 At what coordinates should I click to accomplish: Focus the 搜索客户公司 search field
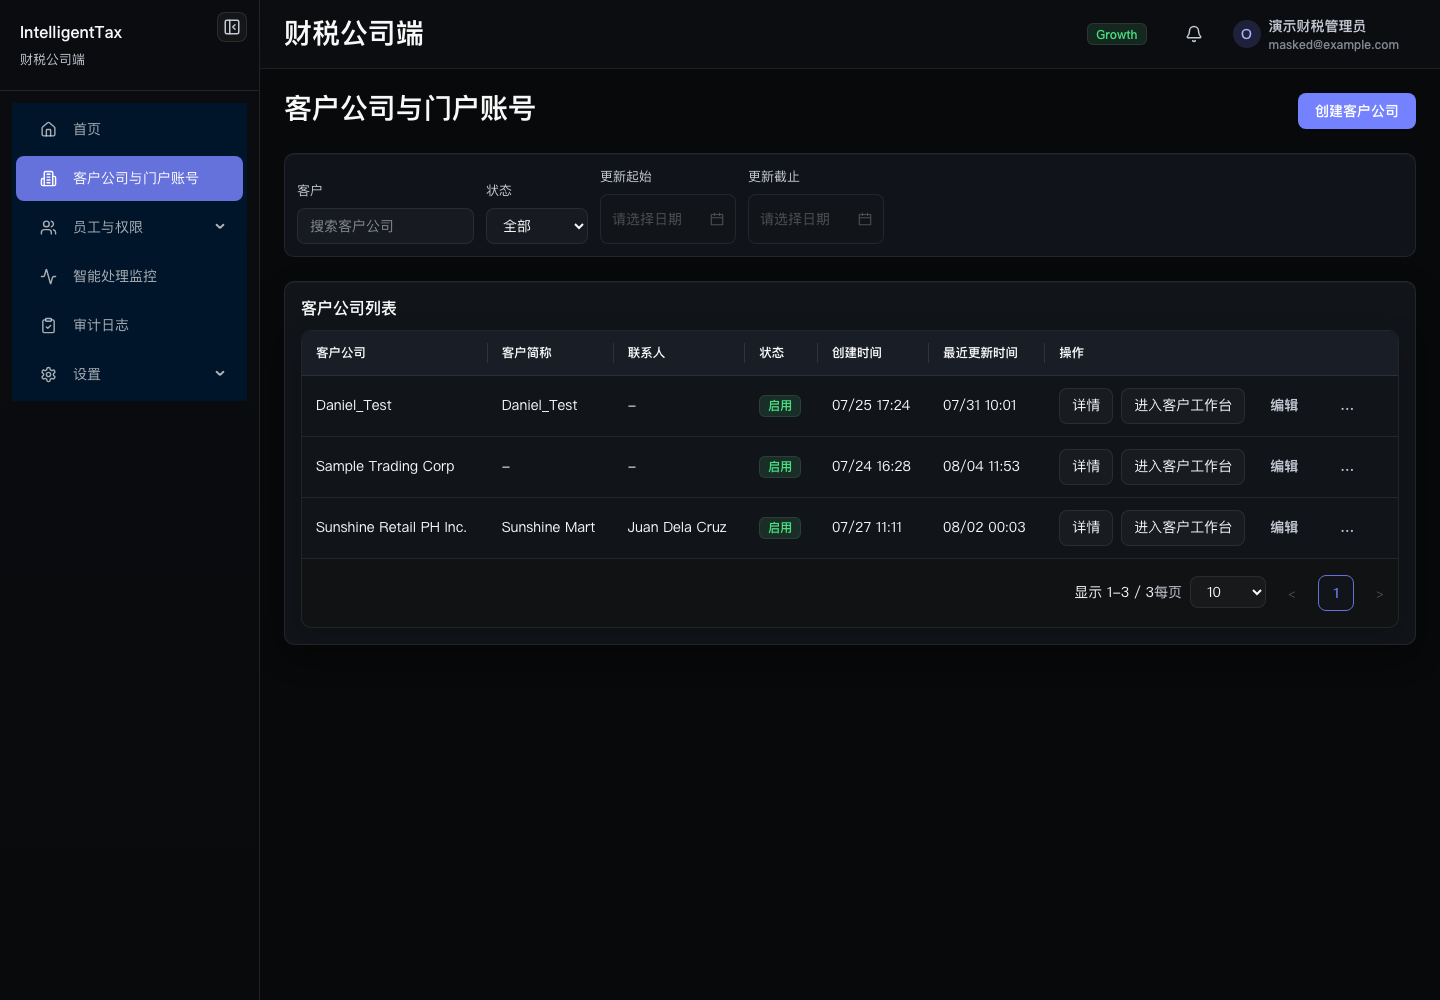[x=385, y=226]
